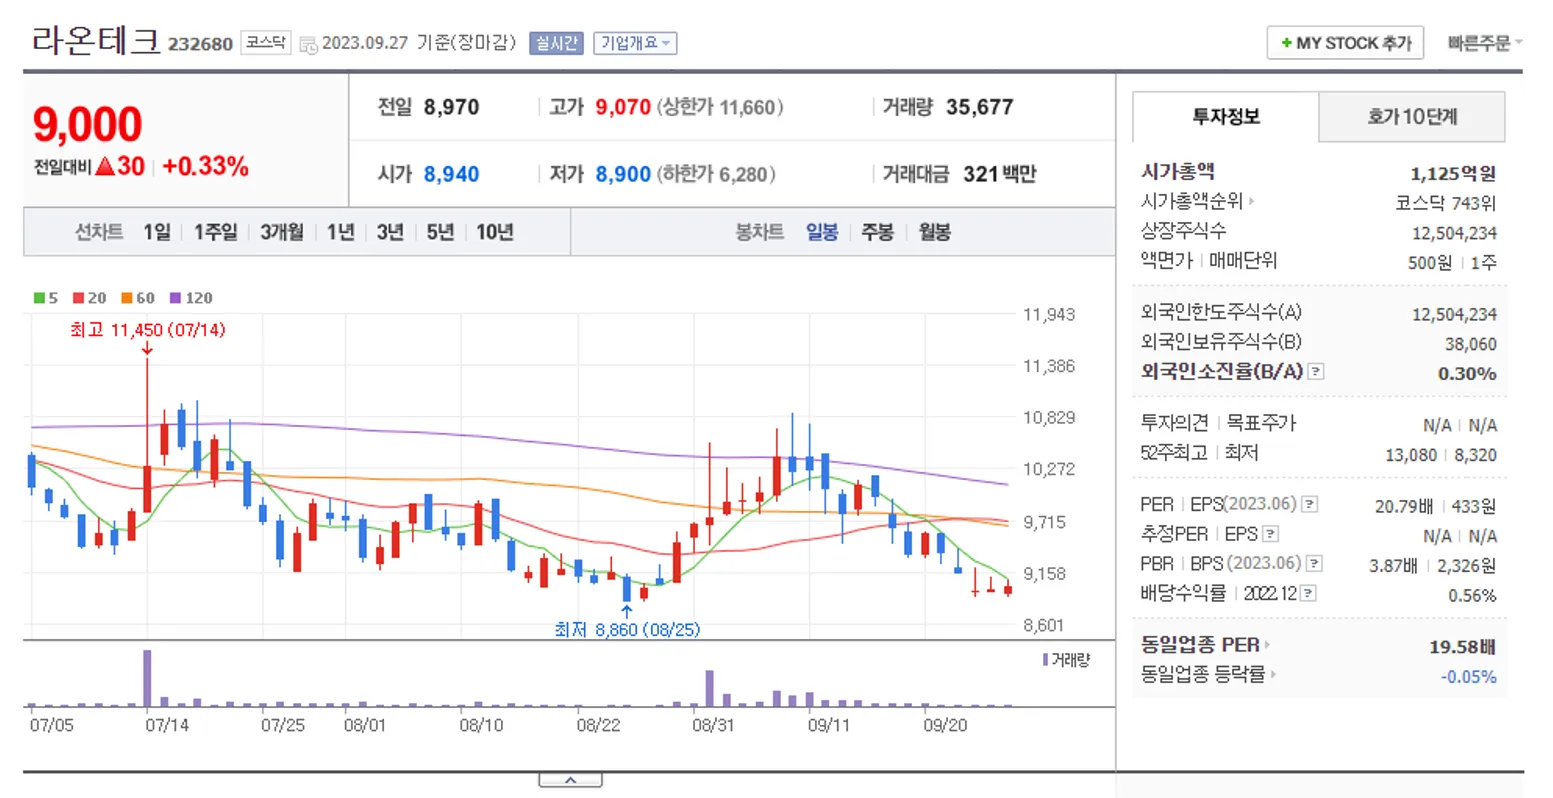Click the 거래대금 value 321 백만
The image size is (1553, 798).
point(1000,174)
